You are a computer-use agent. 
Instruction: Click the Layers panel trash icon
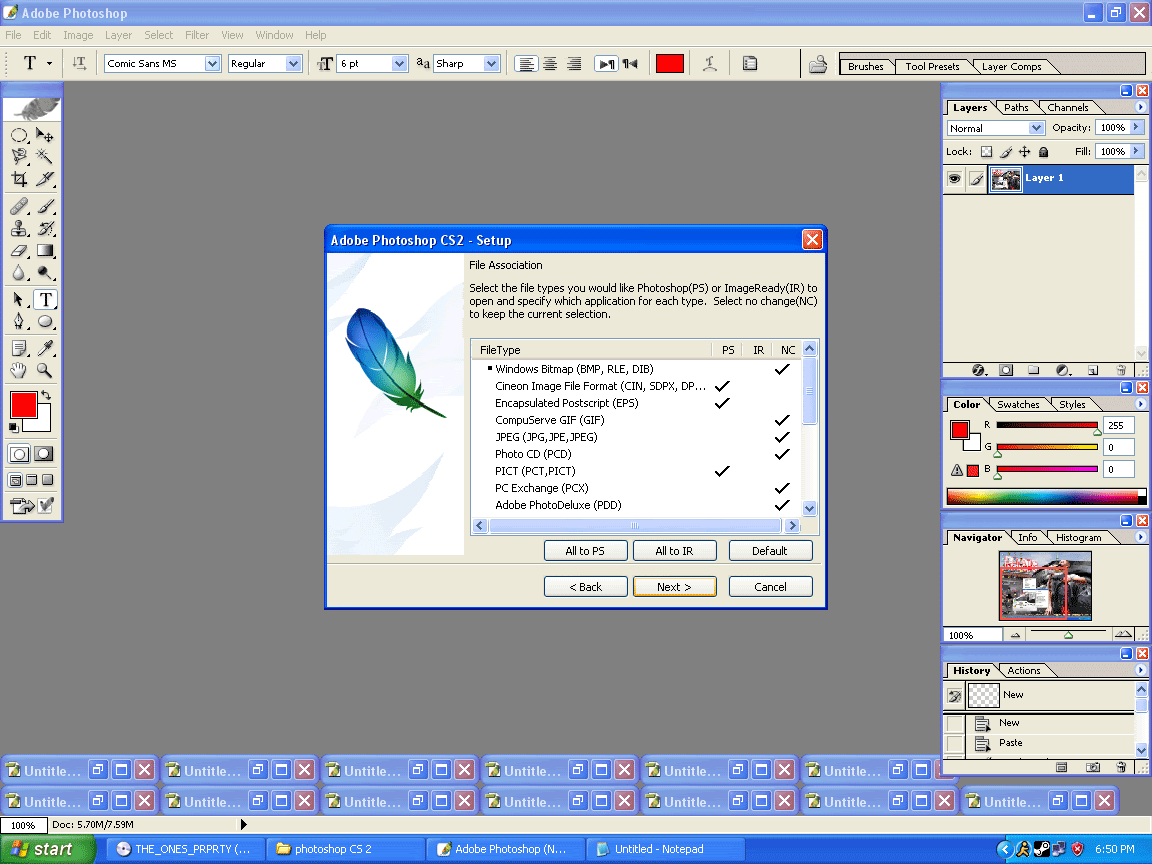point(1121,370)
